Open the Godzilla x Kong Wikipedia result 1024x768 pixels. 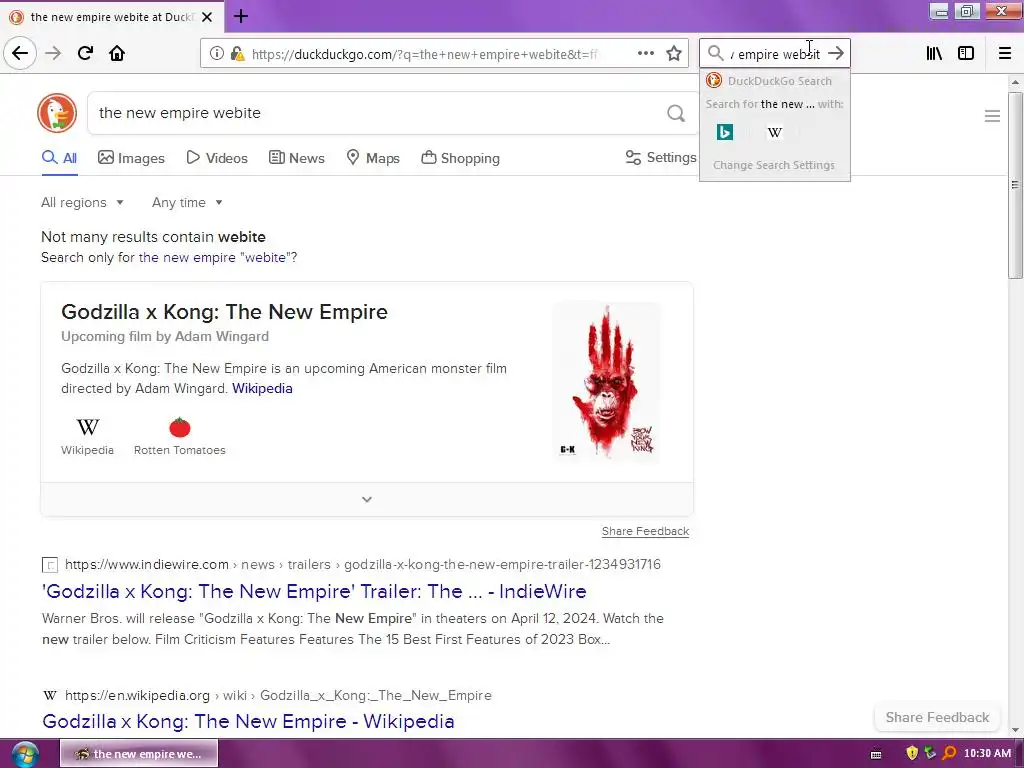click(x=248, y=722)
